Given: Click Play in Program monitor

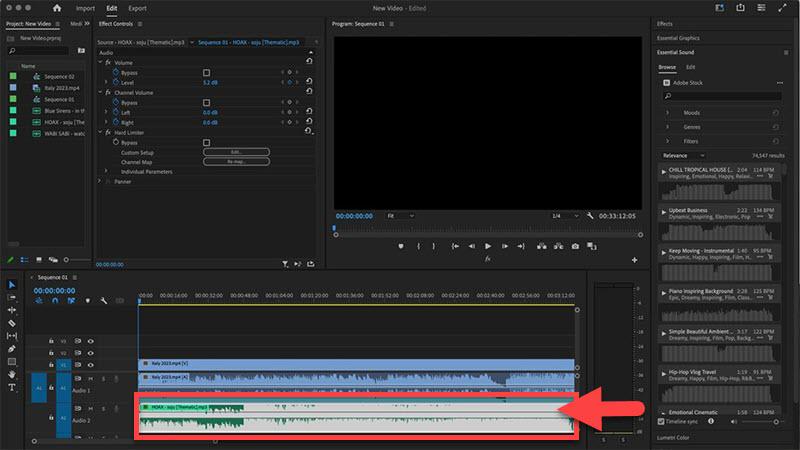Looking at the screenshot, I should pyautogui.click(x=488, y=246).
